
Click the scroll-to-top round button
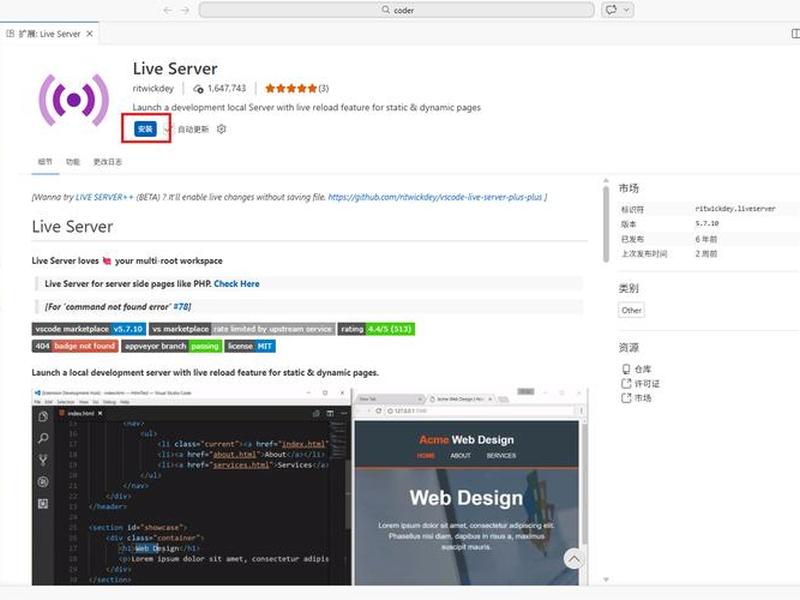[574, 560]
